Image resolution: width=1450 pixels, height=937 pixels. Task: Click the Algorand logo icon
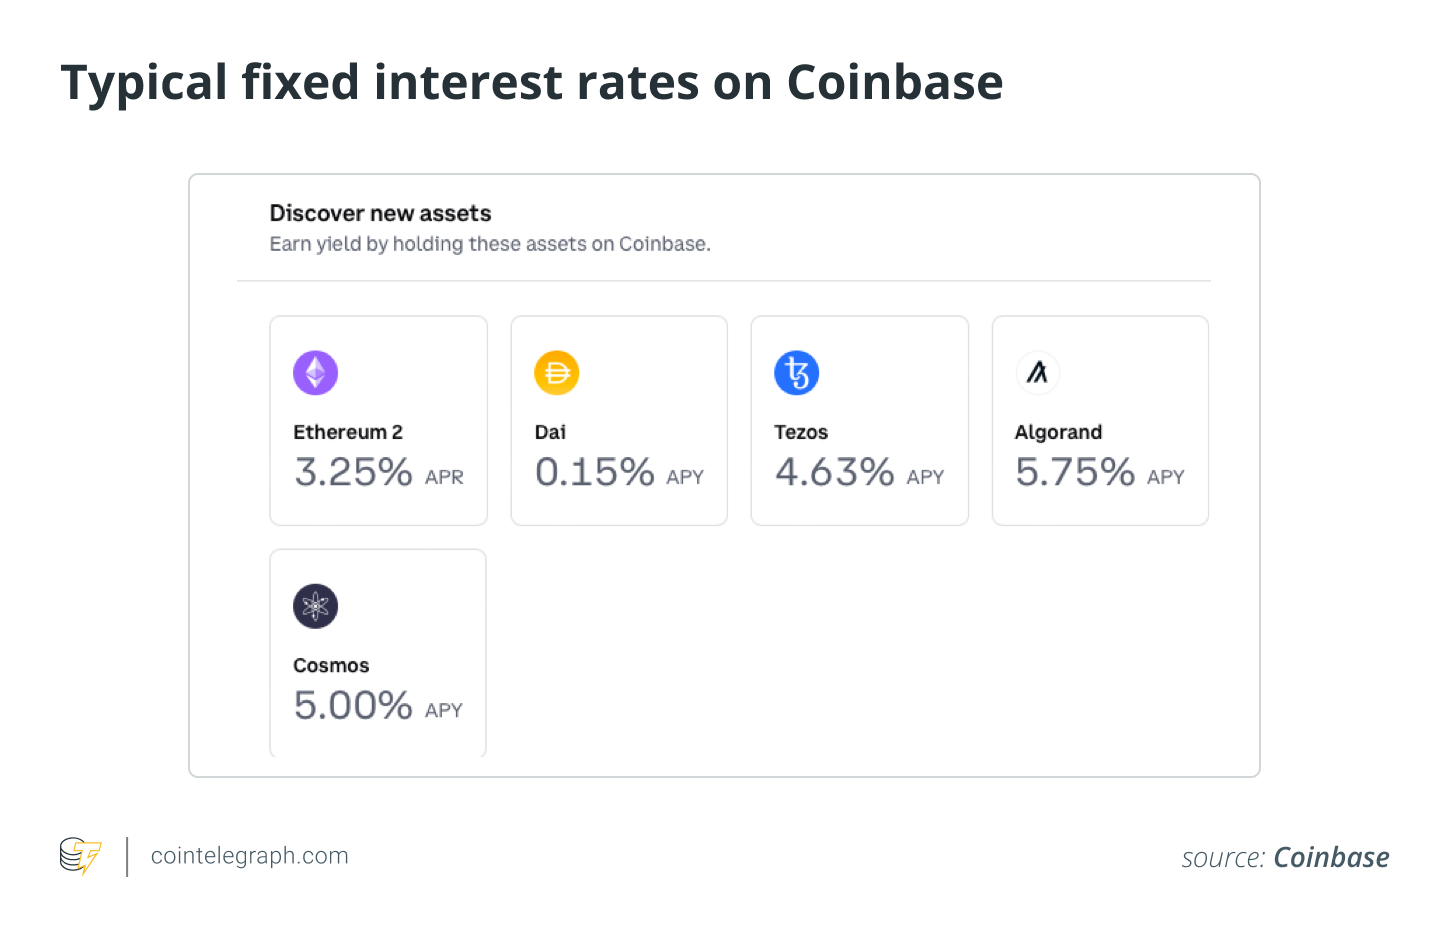(1038, 373)
